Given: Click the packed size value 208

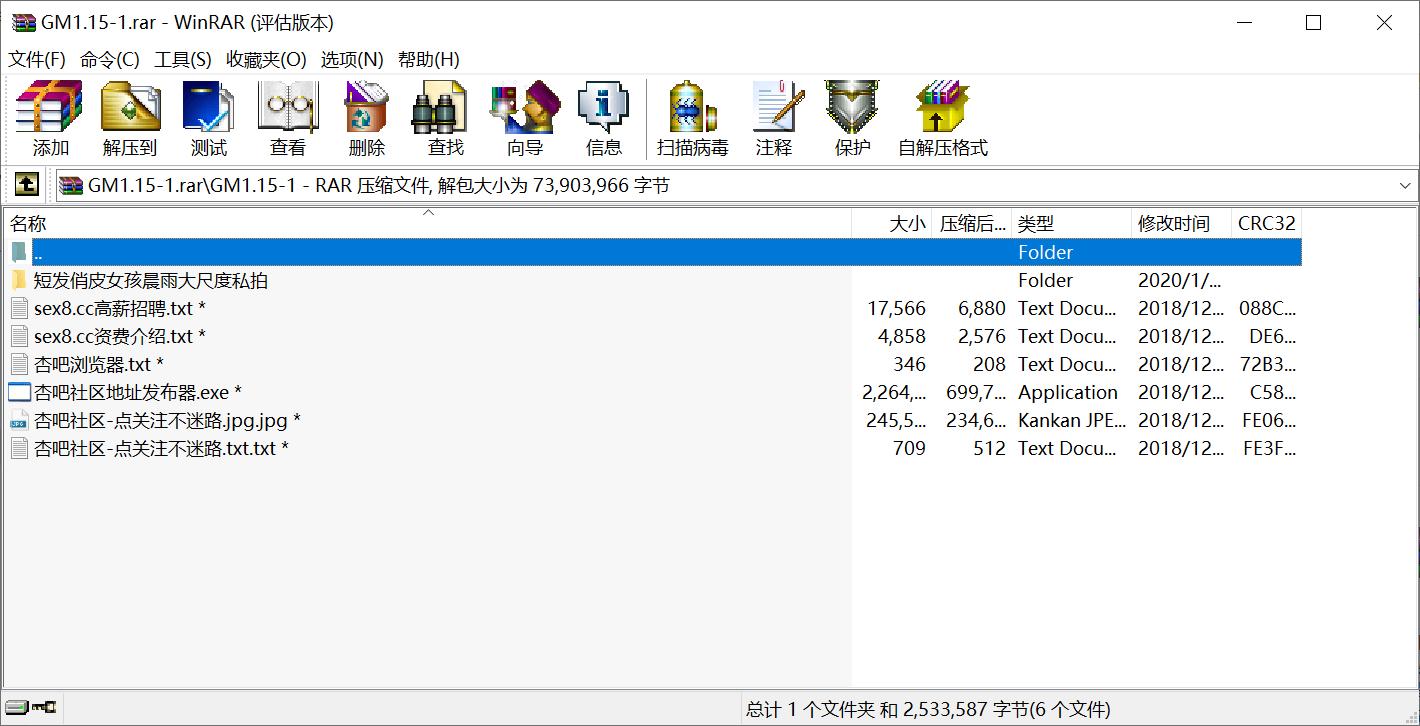Looking at the screenshot, I should pyautogui.click(x=989, y=364).
